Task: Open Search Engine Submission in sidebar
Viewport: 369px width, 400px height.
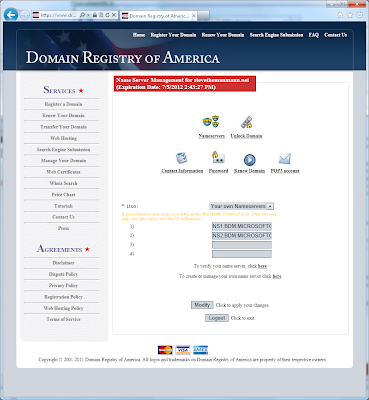Action: point(63,150)
